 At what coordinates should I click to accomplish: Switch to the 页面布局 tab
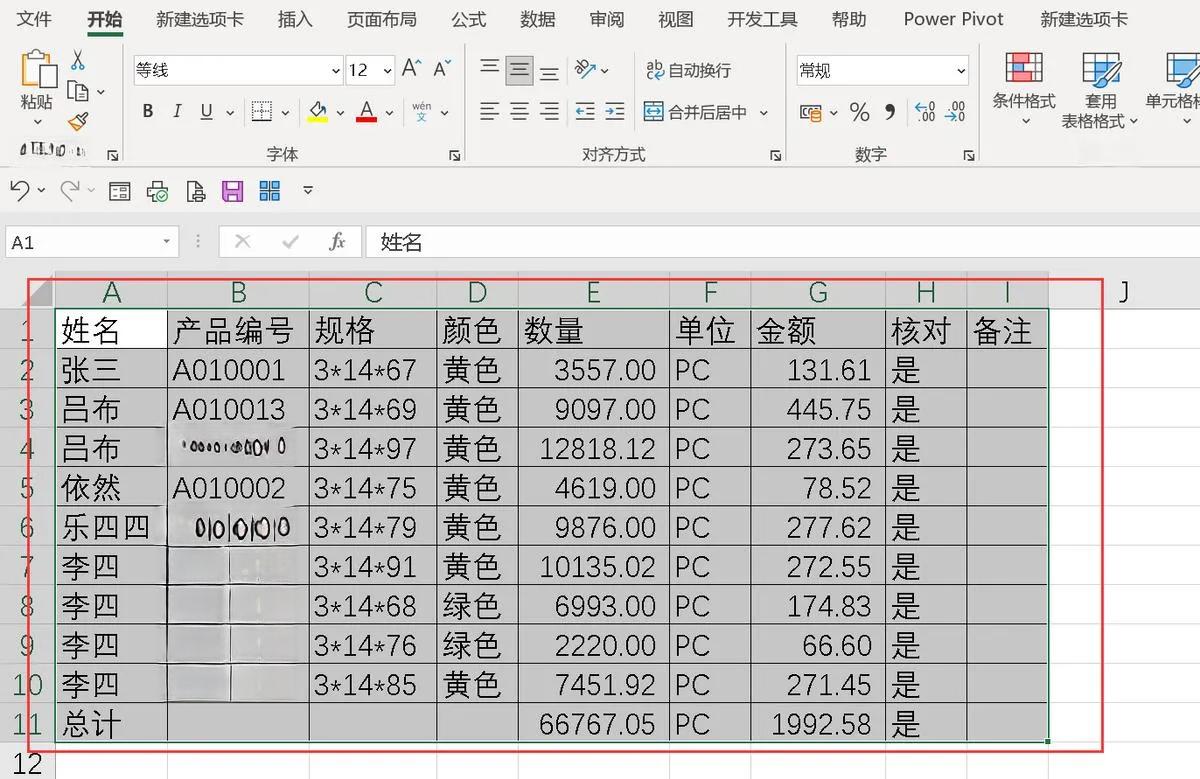coord(382,19)
